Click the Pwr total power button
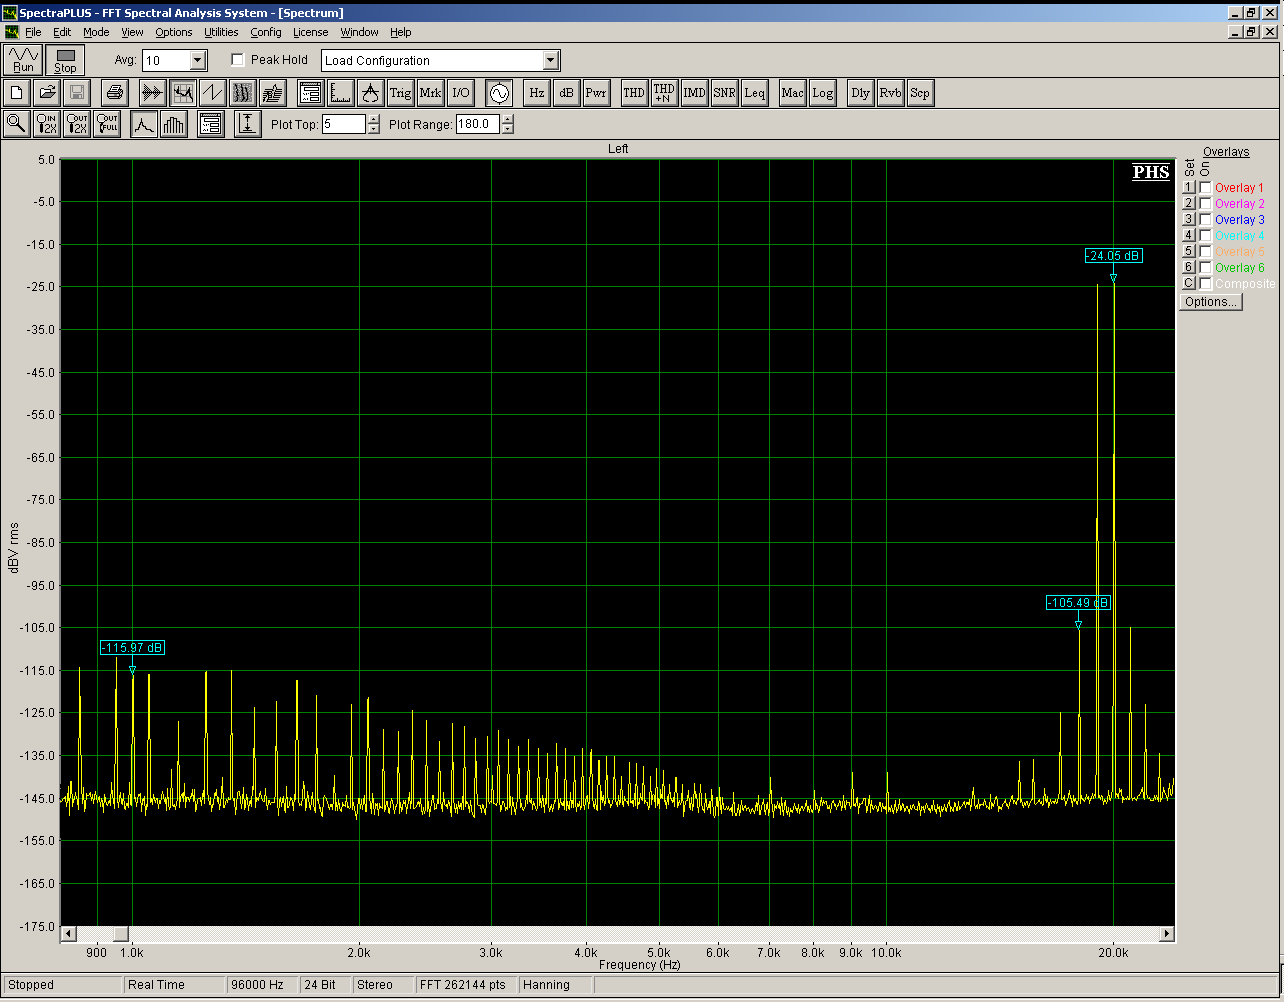This screenshot has height=1002, width=1284. 596,93
